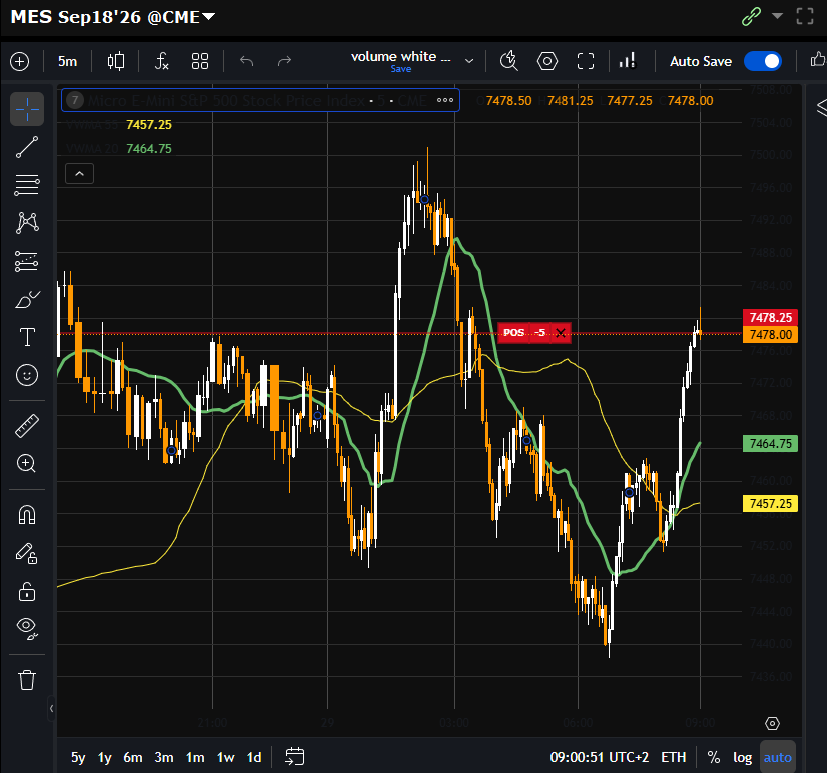Change the candlestick chart style

[x=116, y=61]
